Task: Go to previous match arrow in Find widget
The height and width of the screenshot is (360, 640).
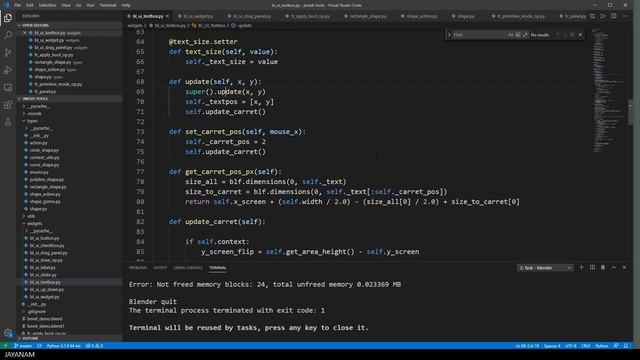Action: 558,35
